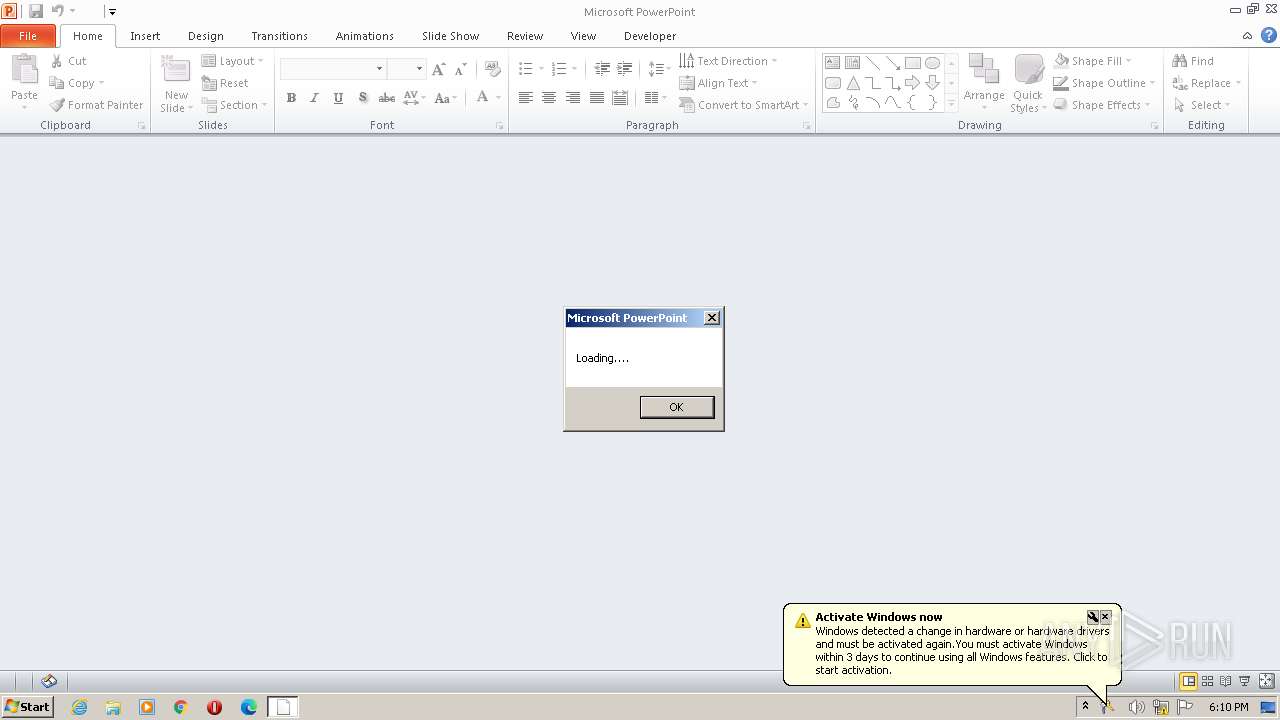Click Convert to SmartArt

pos(743,105)
